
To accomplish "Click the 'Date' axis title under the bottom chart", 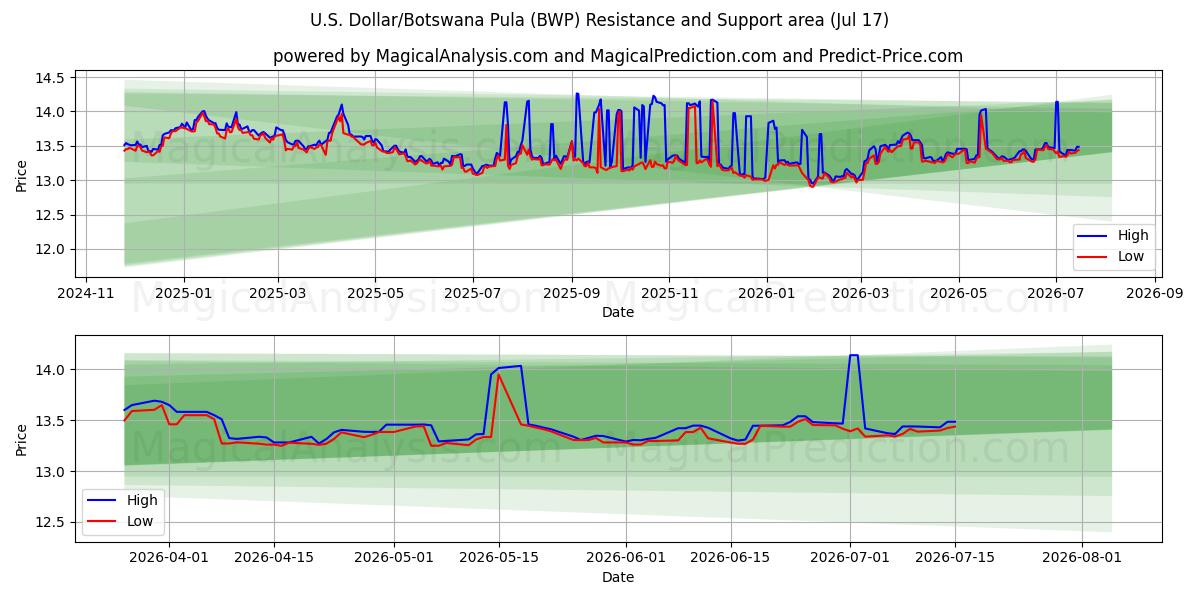I will [618, 577].
